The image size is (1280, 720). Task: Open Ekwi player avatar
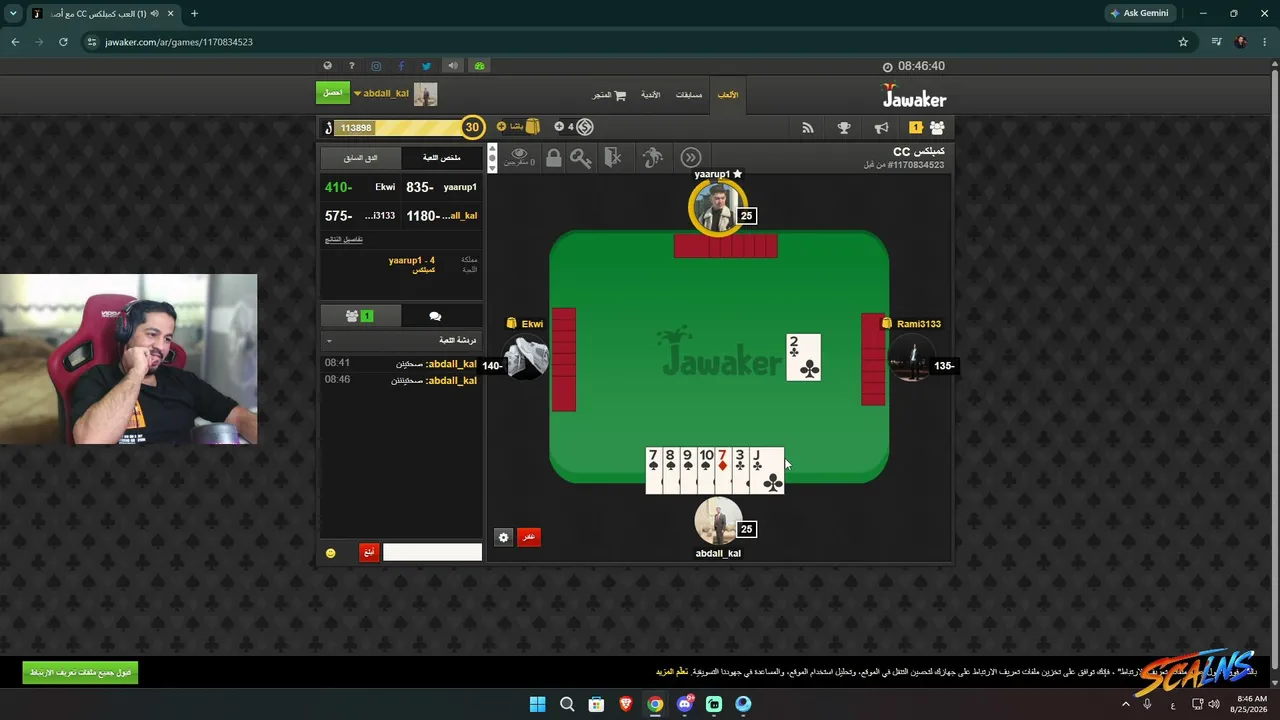[527, 357]
